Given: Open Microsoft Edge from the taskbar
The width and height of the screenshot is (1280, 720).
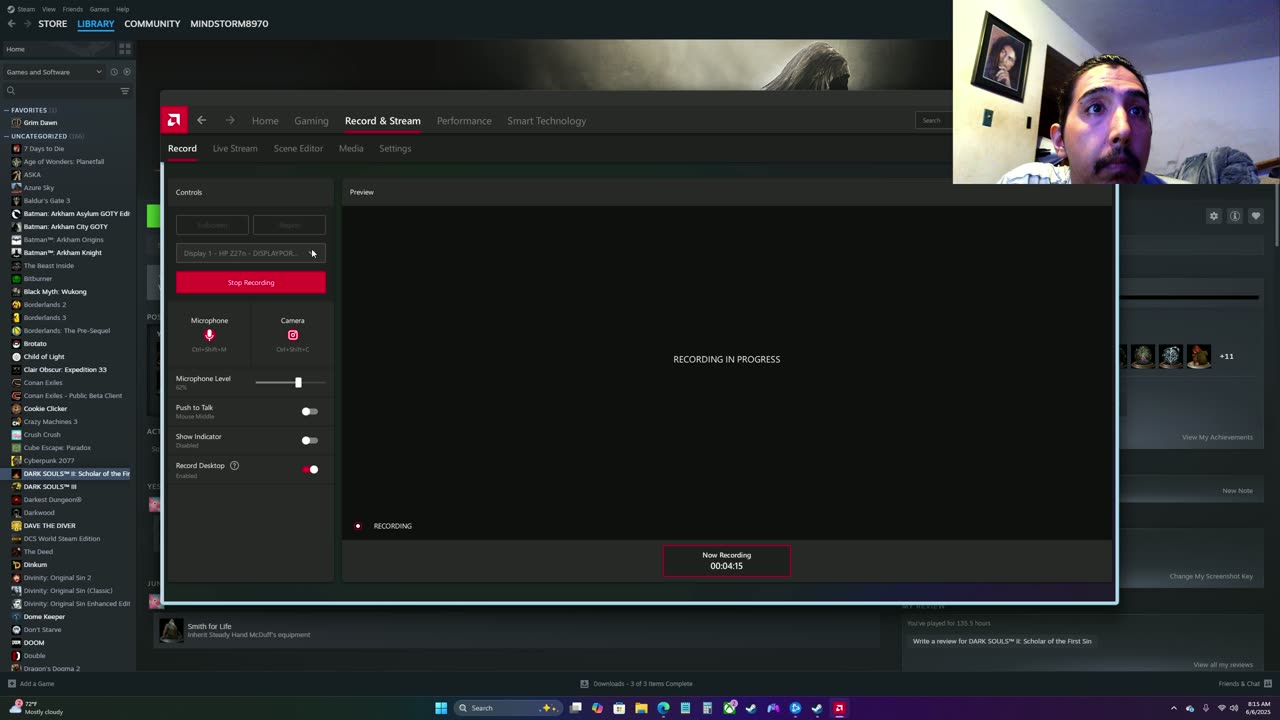Looking at the screenshot, I should tap(663, 708).
